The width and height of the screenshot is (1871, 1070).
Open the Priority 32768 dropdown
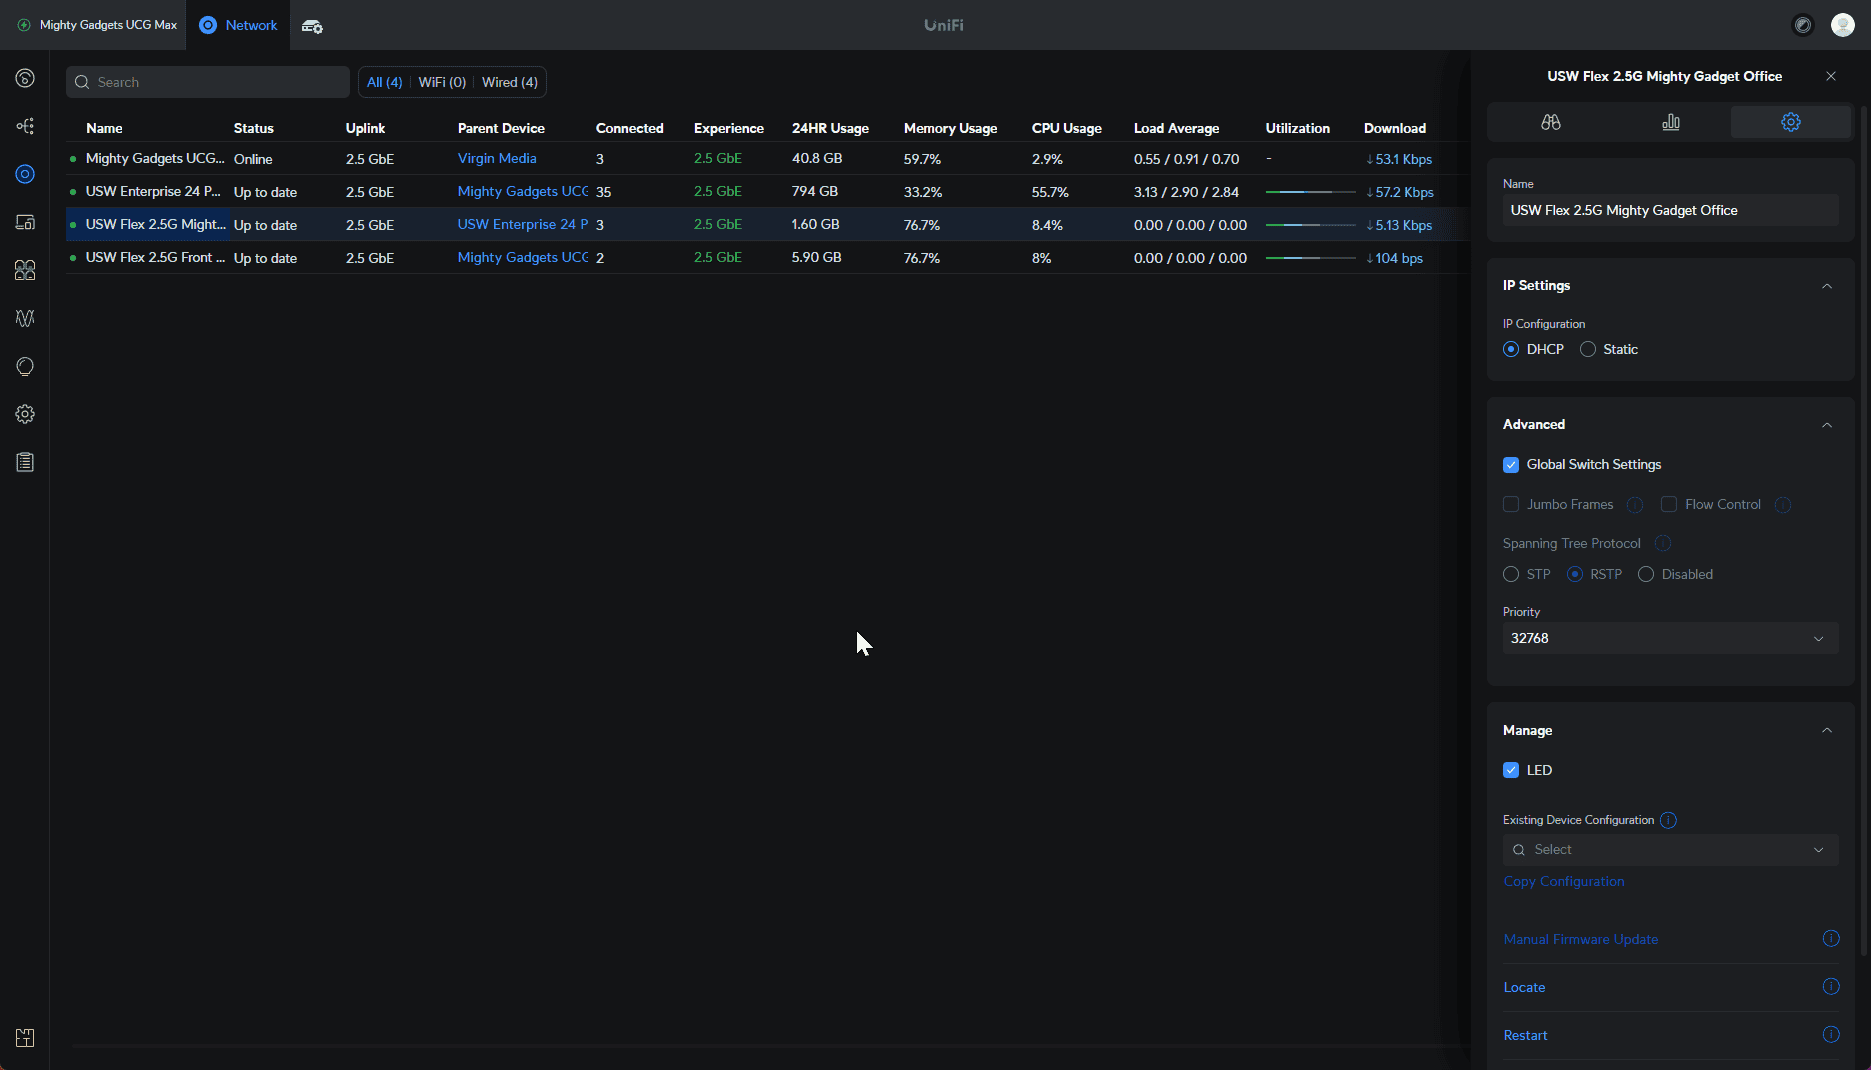click(x=1670, y=638)
